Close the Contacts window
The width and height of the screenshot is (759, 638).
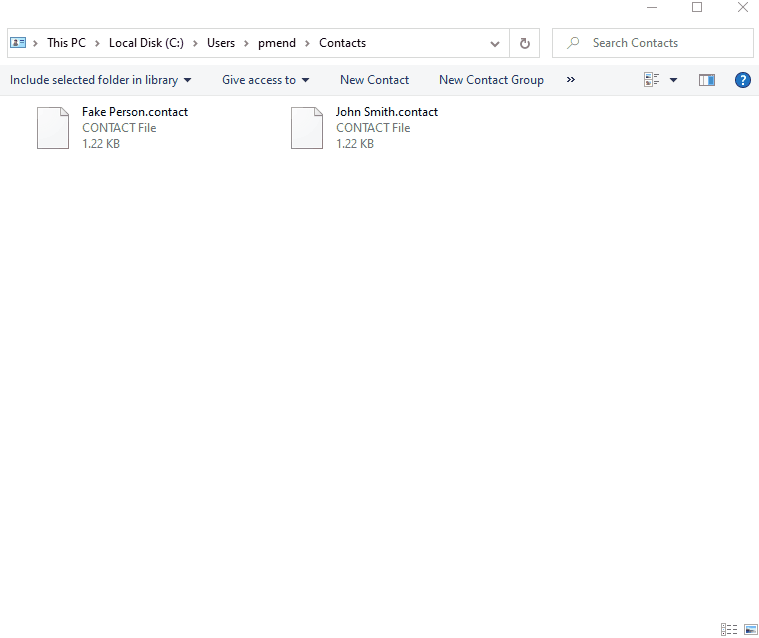tap(743, 7)
